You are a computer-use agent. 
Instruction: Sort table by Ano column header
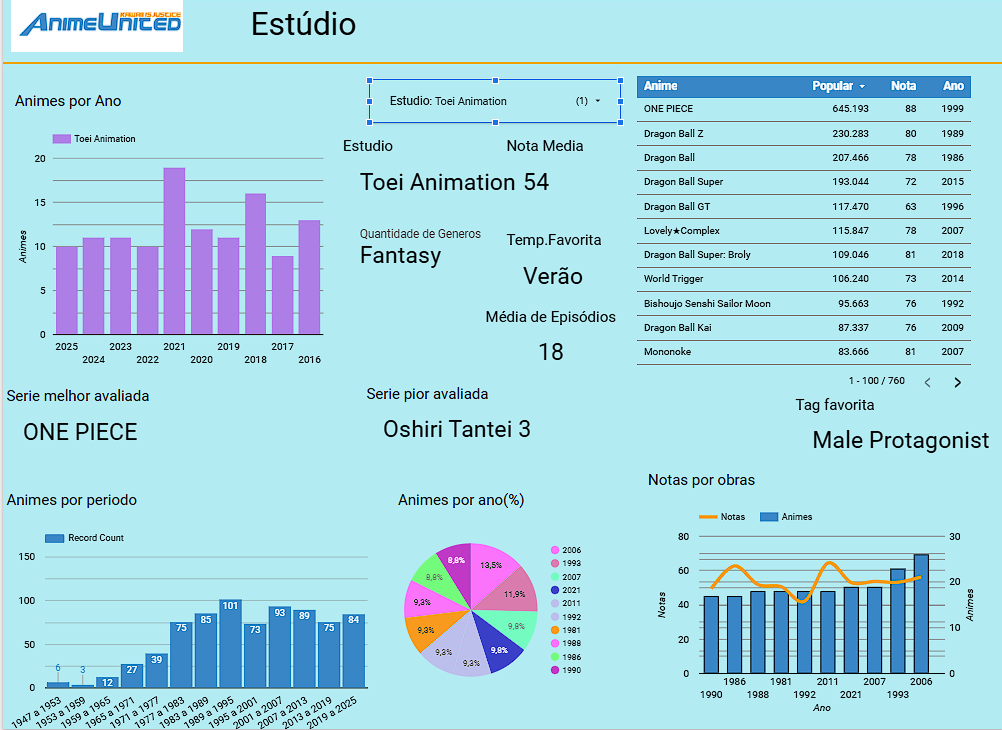[953, 86]
